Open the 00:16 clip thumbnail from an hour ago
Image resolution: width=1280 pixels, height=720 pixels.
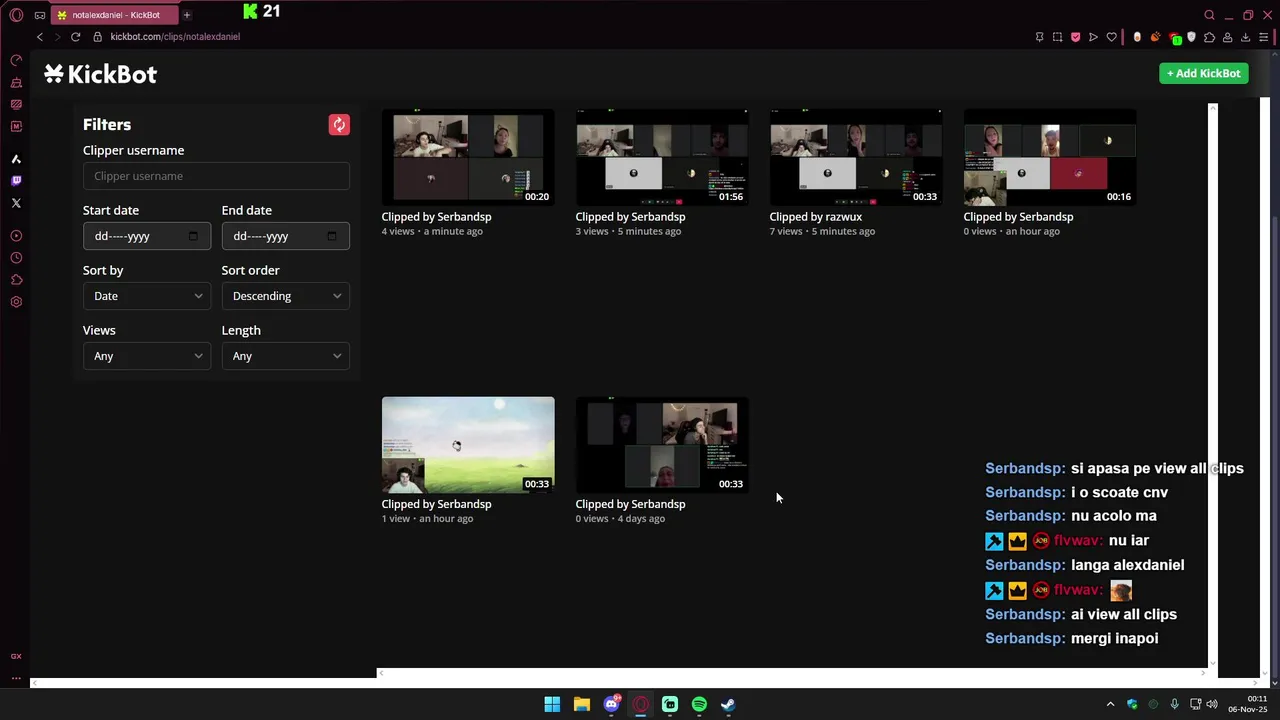pos(1050,157)
